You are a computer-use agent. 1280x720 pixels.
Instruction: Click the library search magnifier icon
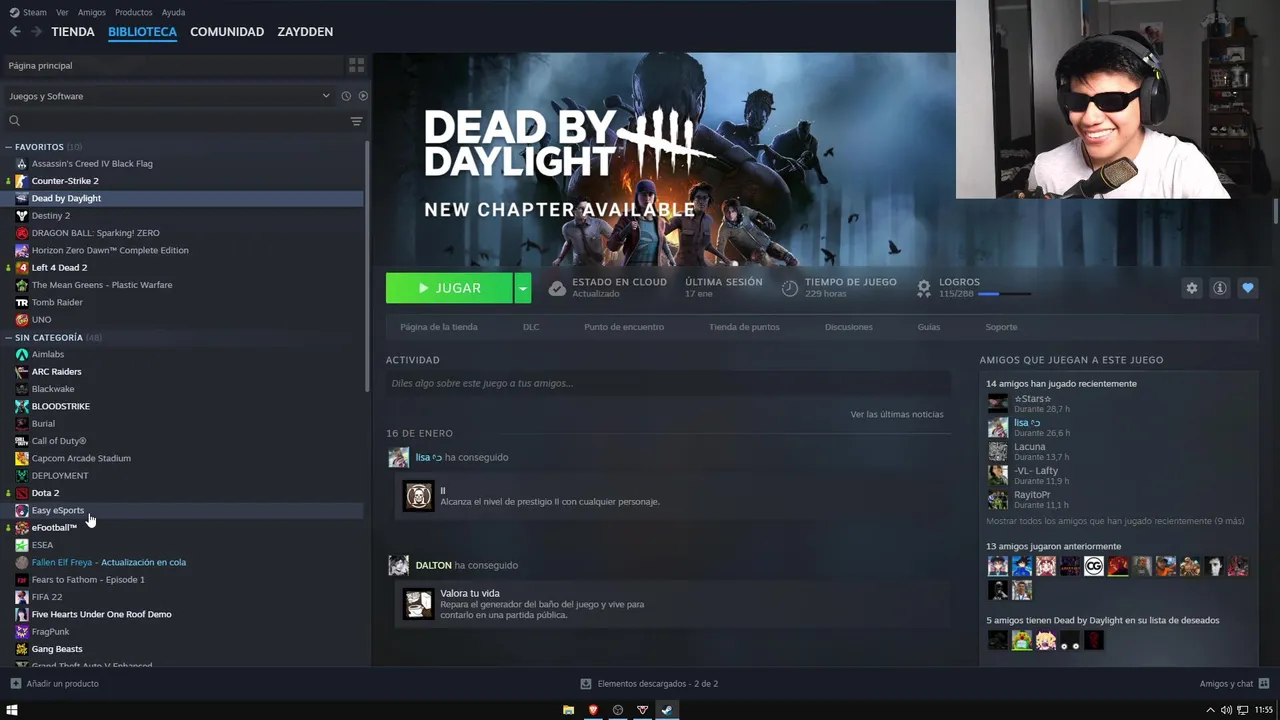click(x=14, y=121)
